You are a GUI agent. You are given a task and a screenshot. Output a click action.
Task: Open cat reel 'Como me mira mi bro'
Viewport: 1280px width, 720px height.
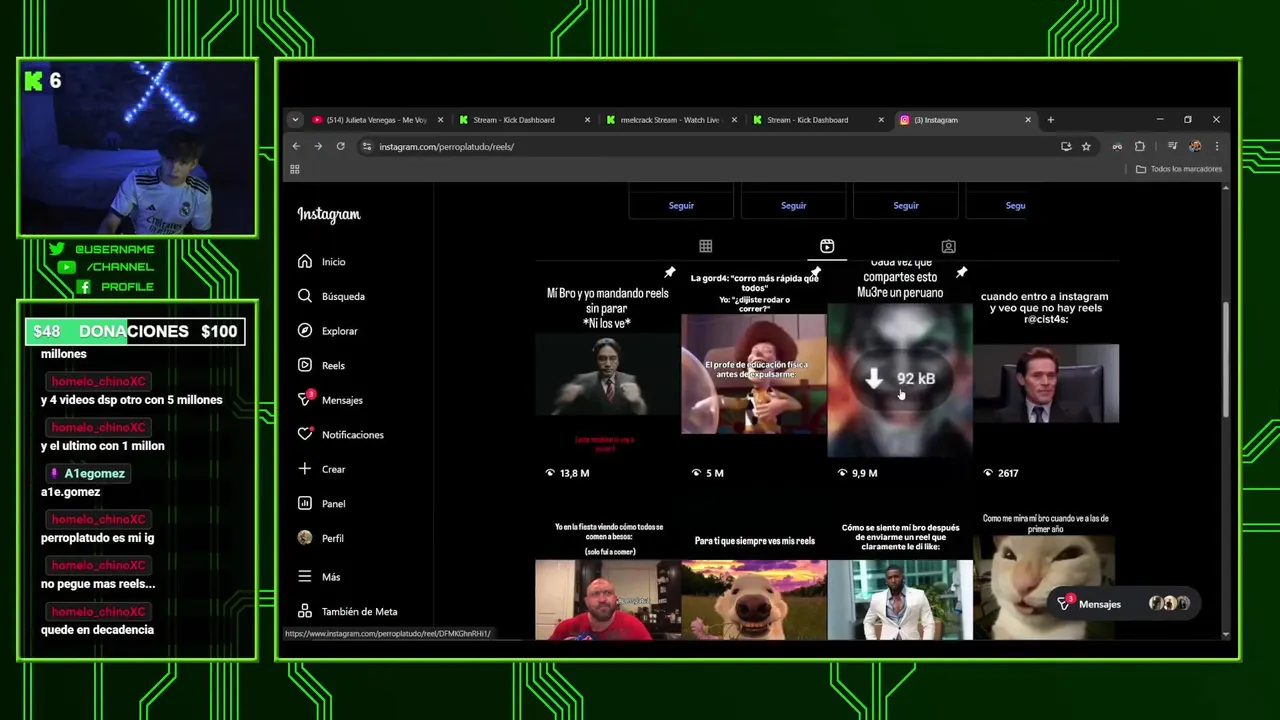tap(1046, 576)
